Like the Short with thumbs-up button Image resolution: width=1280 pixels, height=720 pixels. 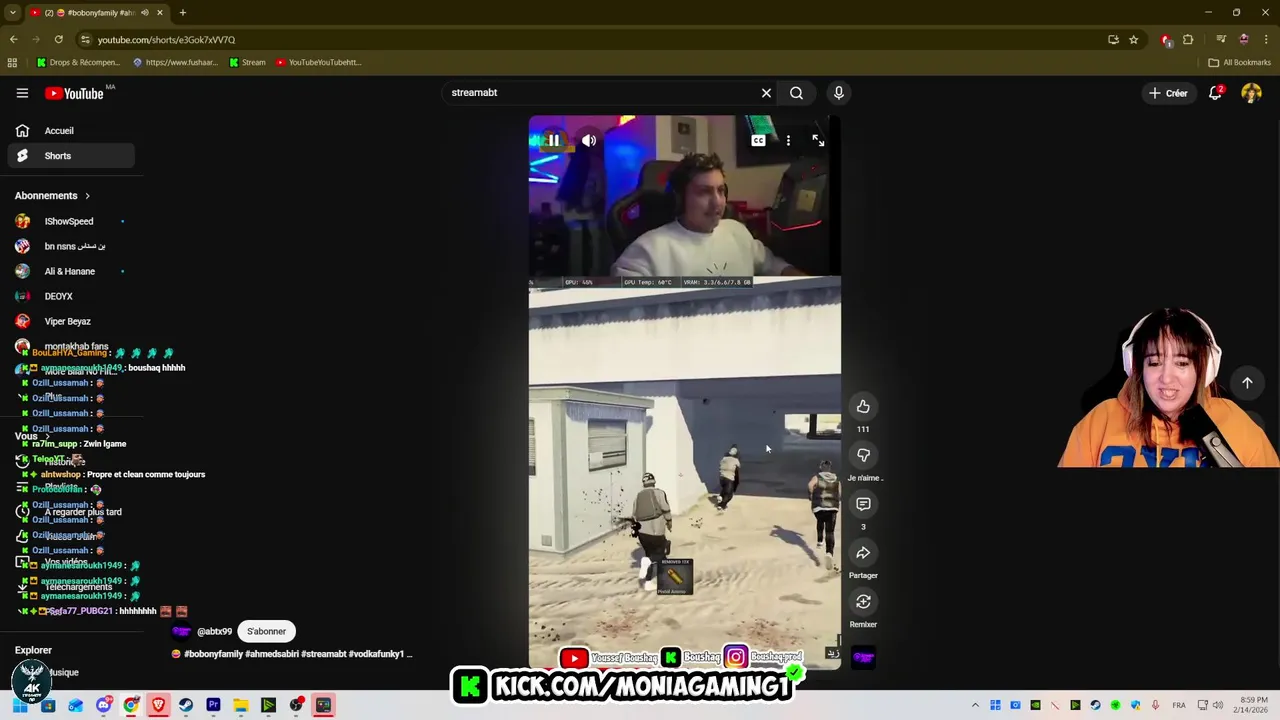click(x=863, y=406)
